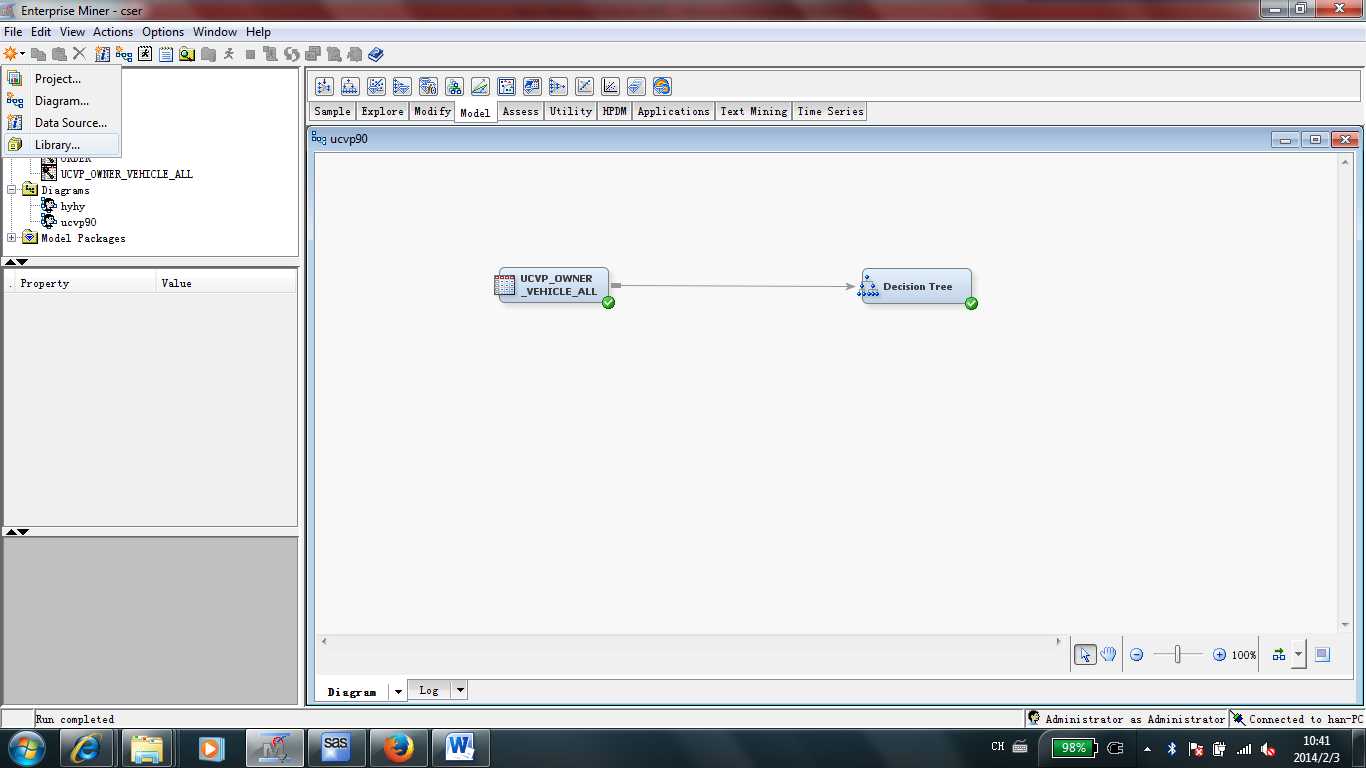Select the TwoStage node icon
This screenshot has width=1366, height=768.
click(662, 87)
